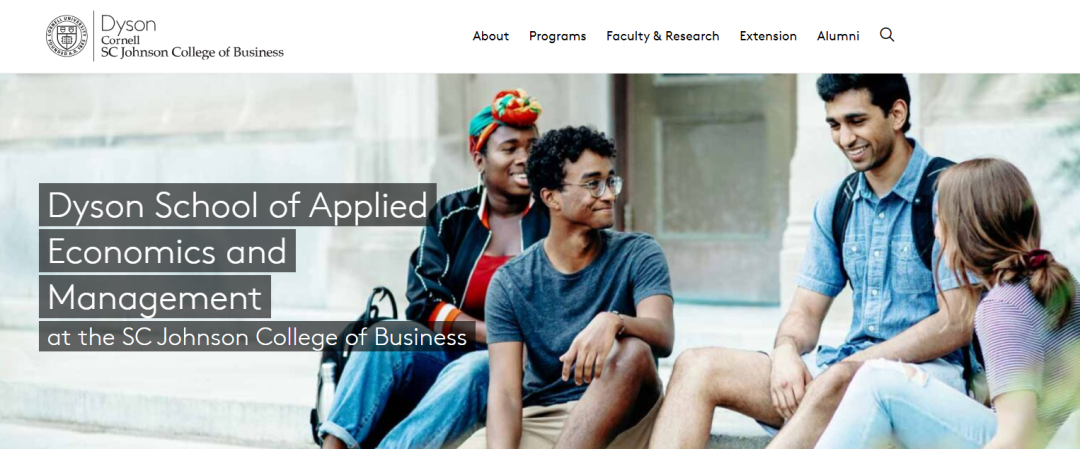Screen dimensions: 1080x449
Task: Click the Cornell University seal logo
Action: (x=67, y=36)
